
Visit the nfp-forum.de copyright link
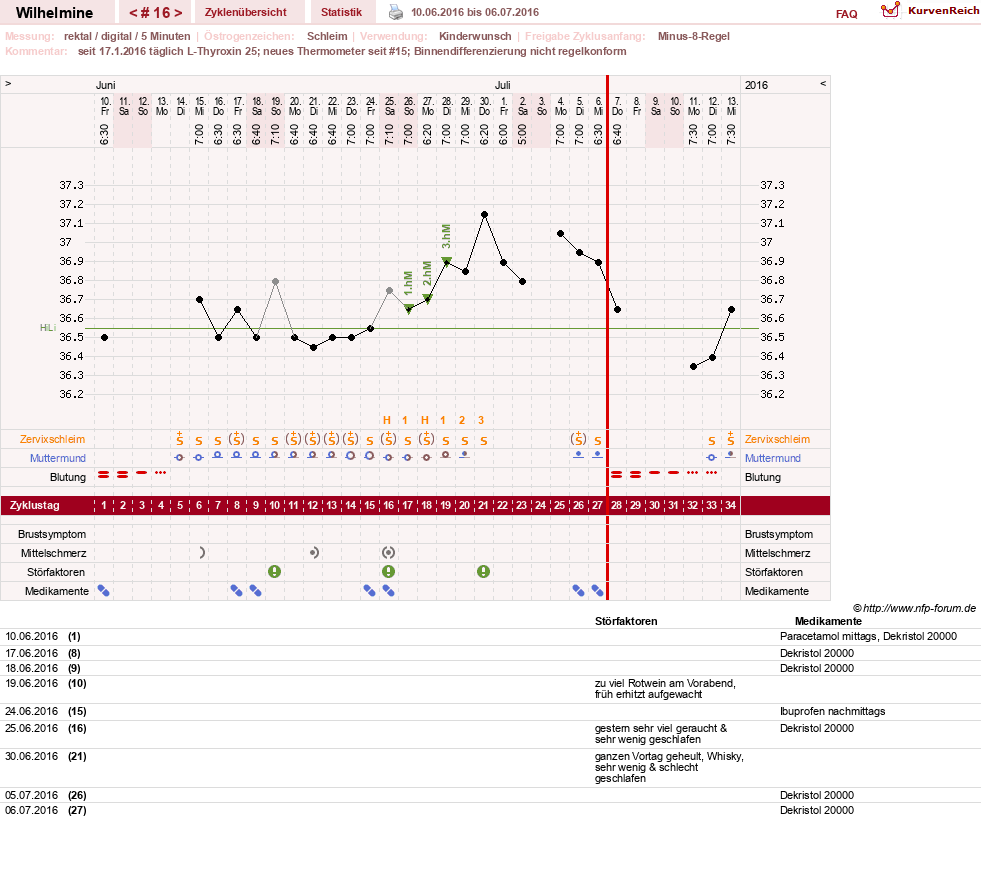coord(914,608)
